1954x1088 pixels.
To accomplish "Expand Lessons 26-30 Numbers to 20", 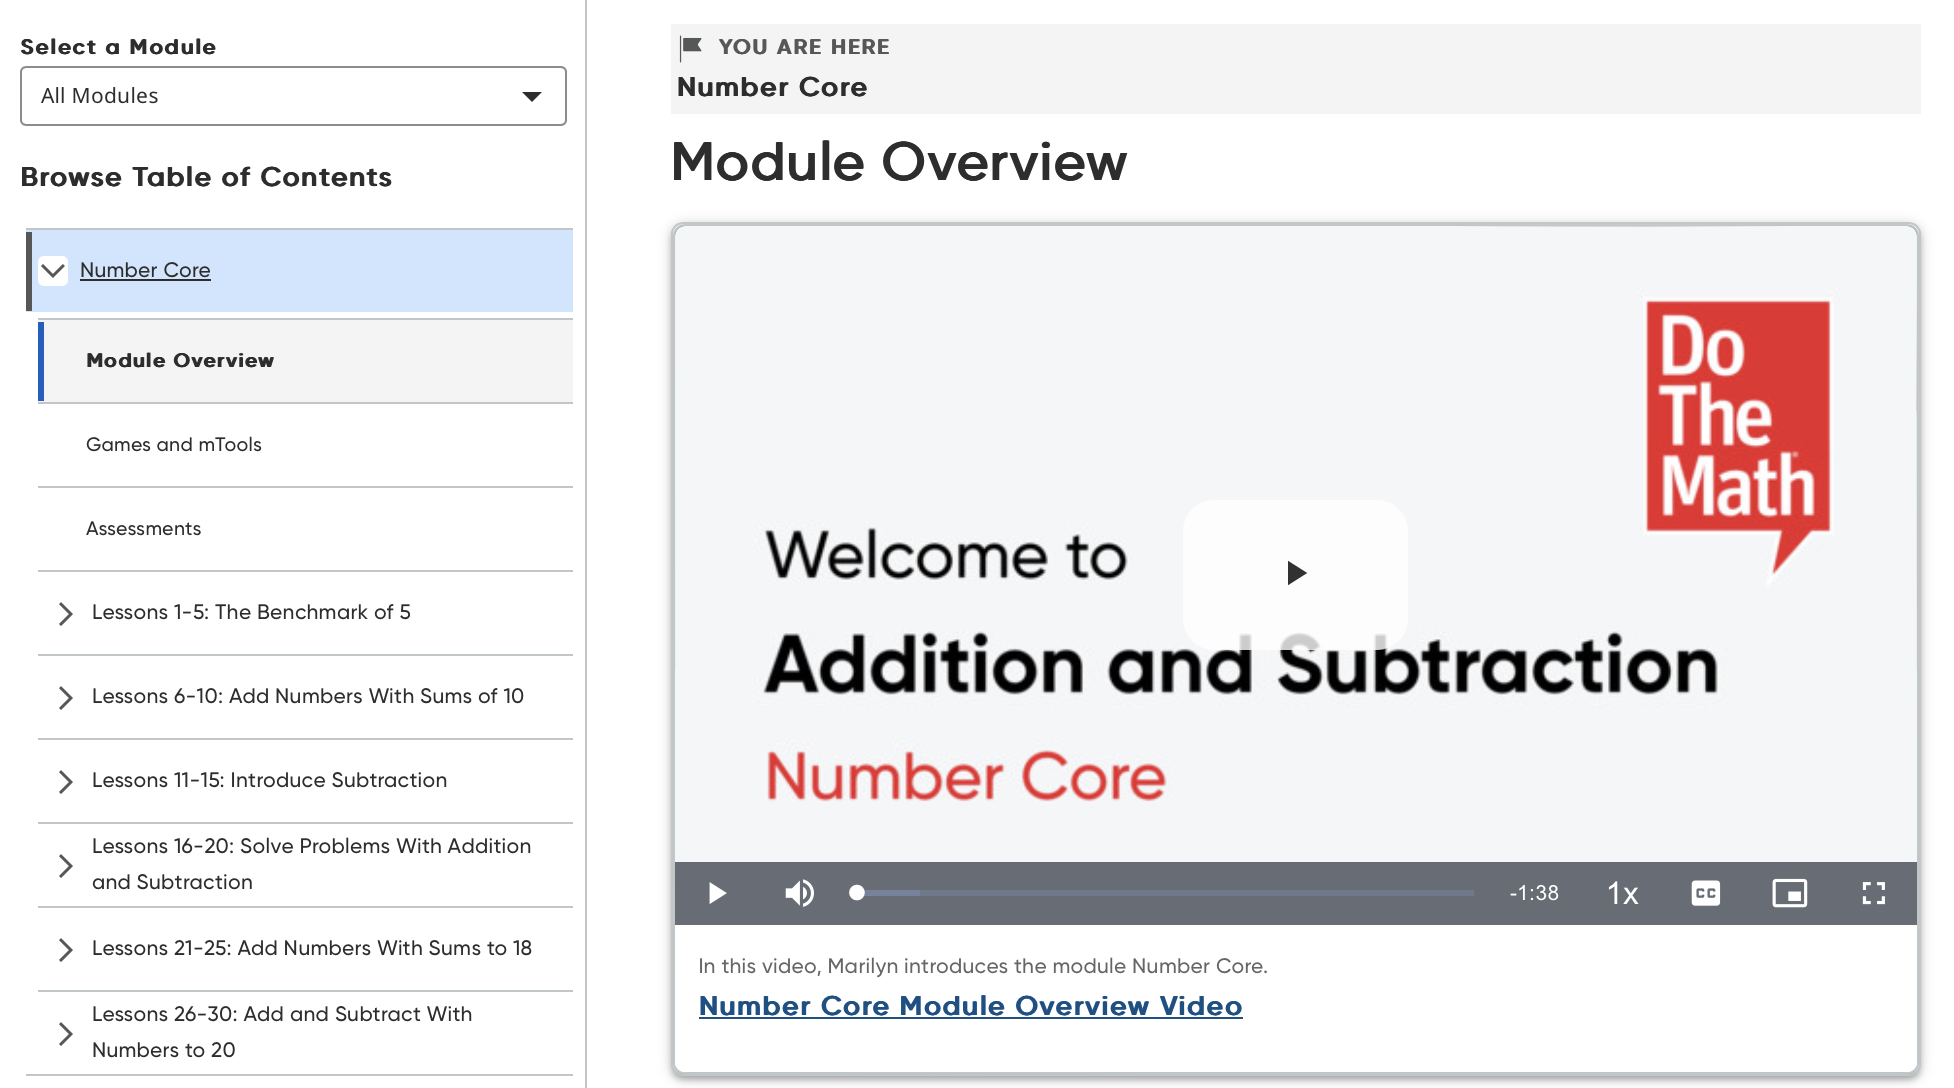I will click(x=66, y=1033).
